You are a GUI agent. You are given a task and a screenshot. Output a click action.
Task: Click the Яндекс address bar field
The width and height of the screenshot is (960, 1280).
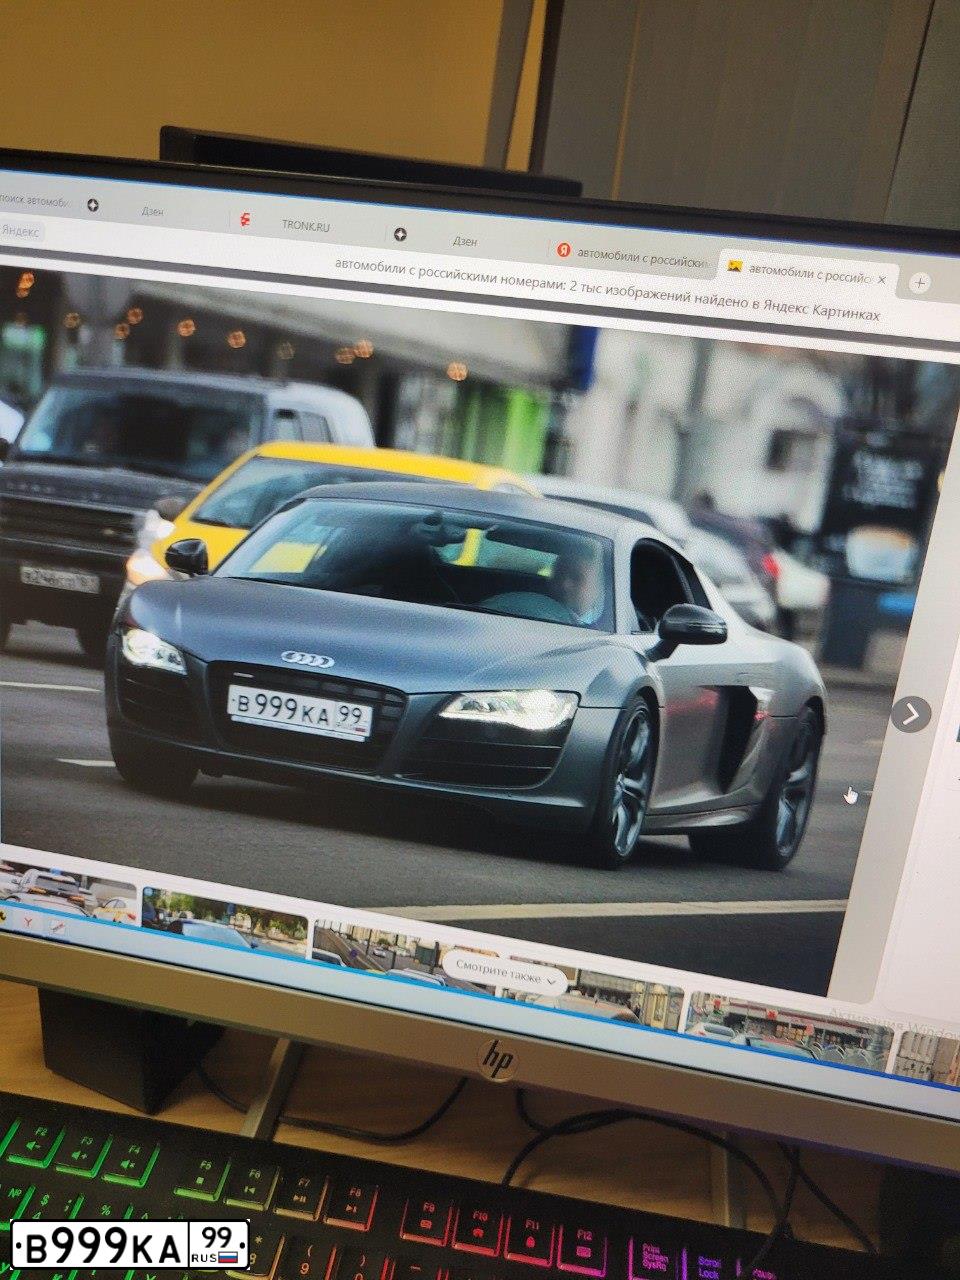coord(22,230)
